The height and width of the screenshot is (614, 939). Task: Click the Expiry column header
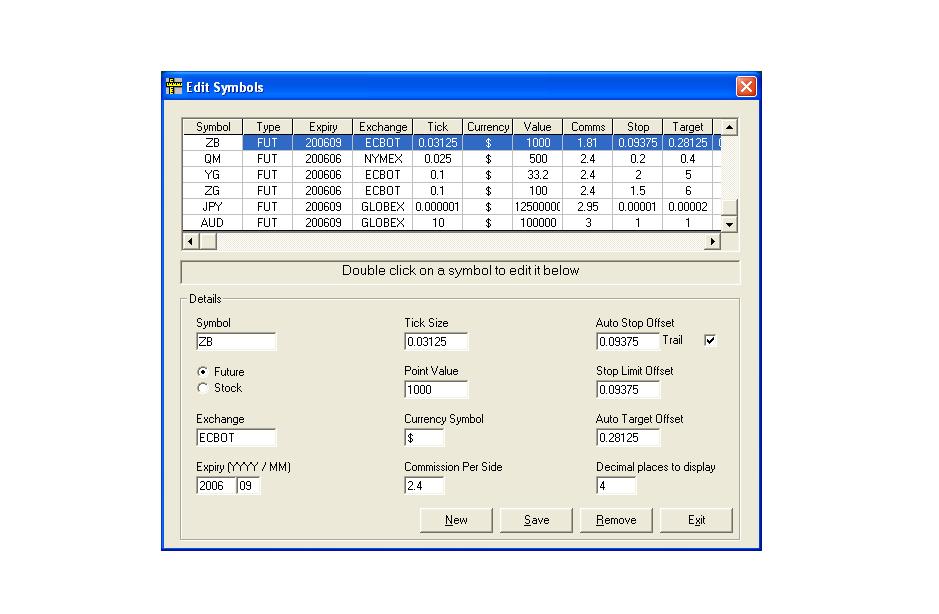323,127
